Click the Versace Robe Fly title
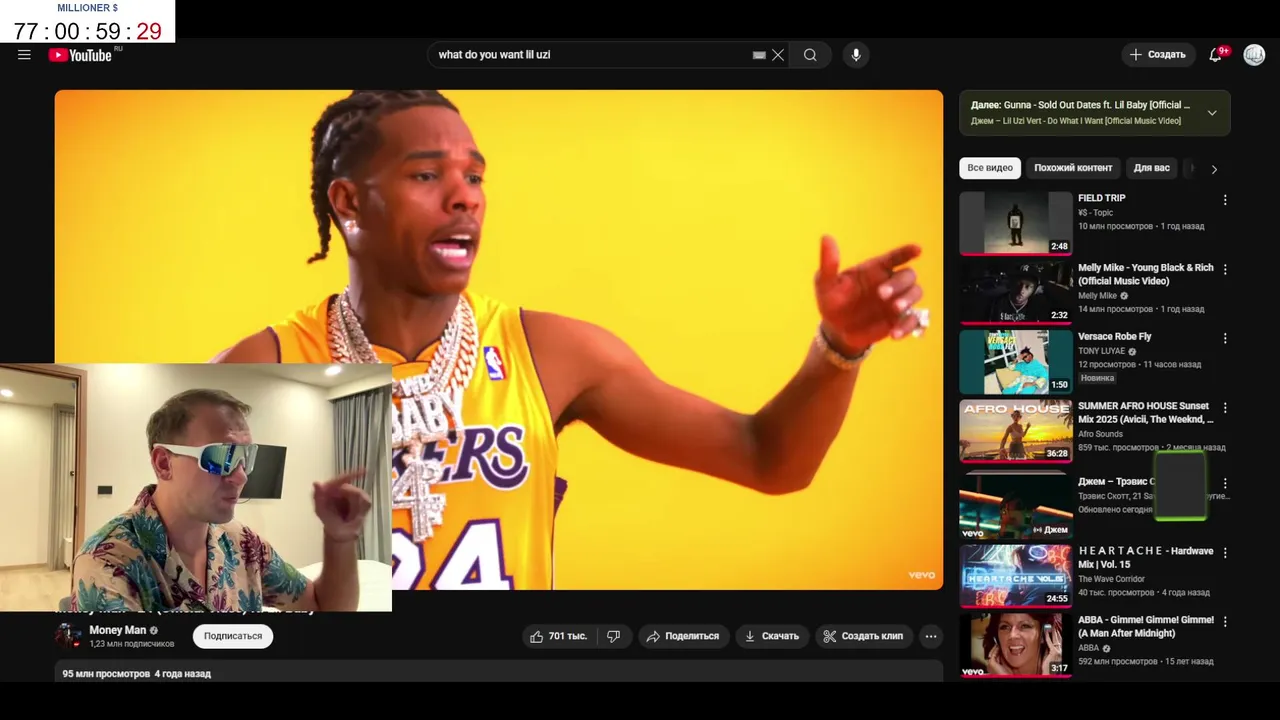Viewport: 1280px width, 720px height. (x=1114, y=337)
